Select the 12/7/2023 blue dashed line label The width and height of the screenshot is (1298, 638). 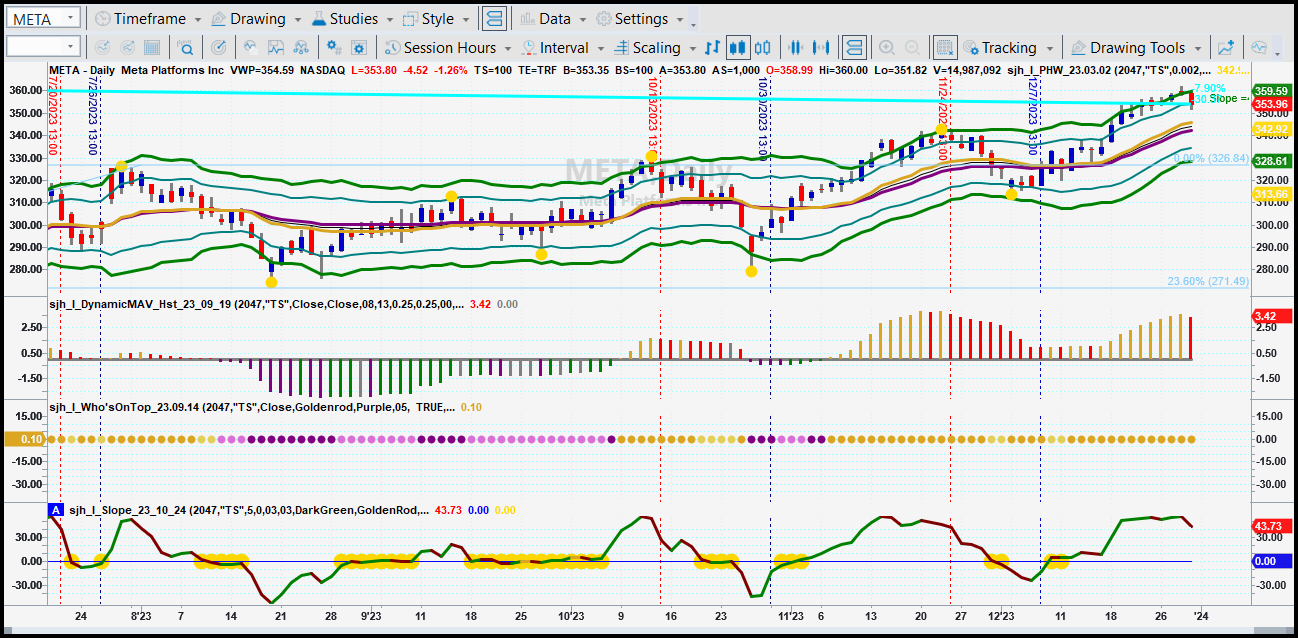point(1032,115)
